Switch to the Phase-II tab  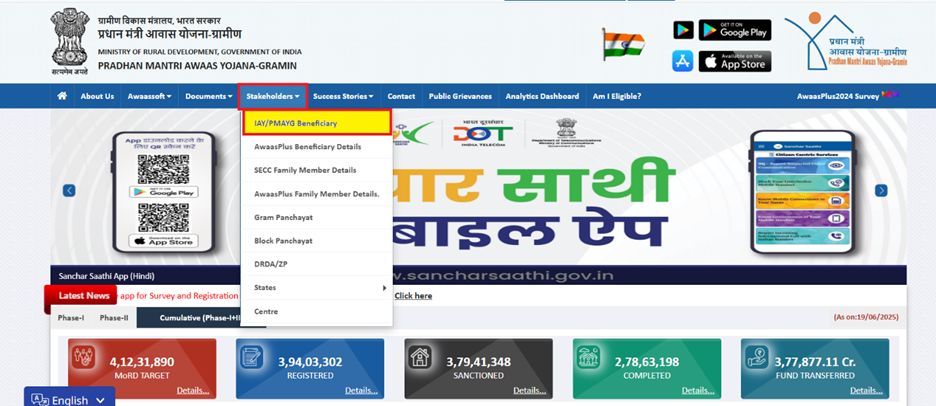point(113,318)
